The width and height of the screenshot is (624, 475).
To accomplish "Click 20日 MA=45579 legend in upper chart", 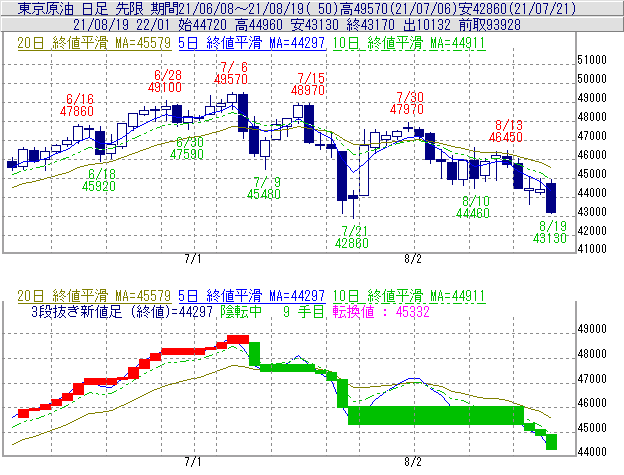I will (x=94, y=43).
